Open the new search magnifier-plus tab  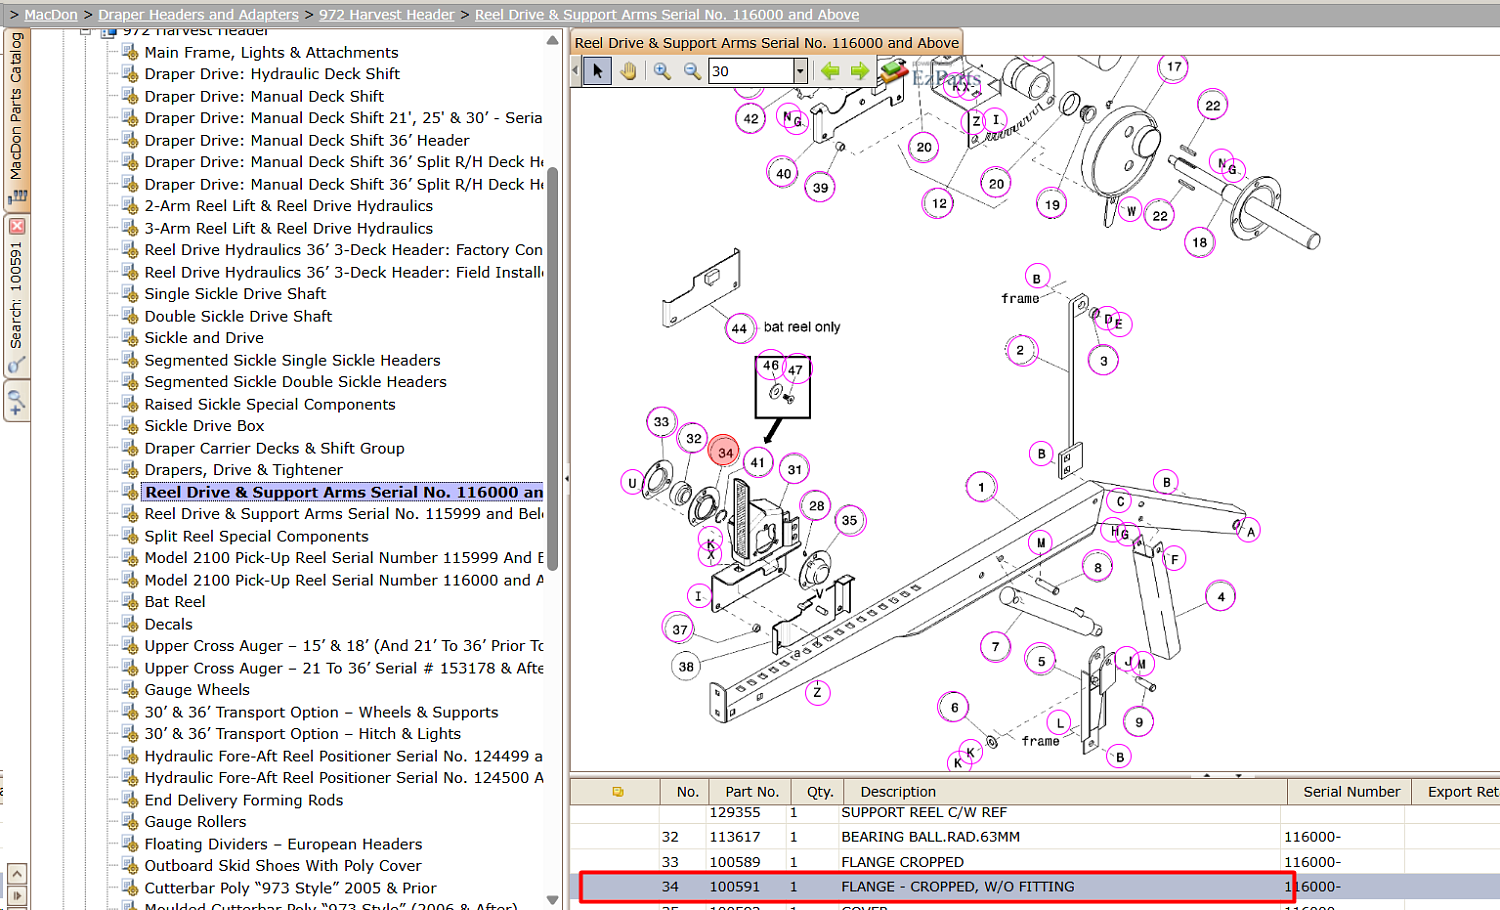tap(16, 402)
